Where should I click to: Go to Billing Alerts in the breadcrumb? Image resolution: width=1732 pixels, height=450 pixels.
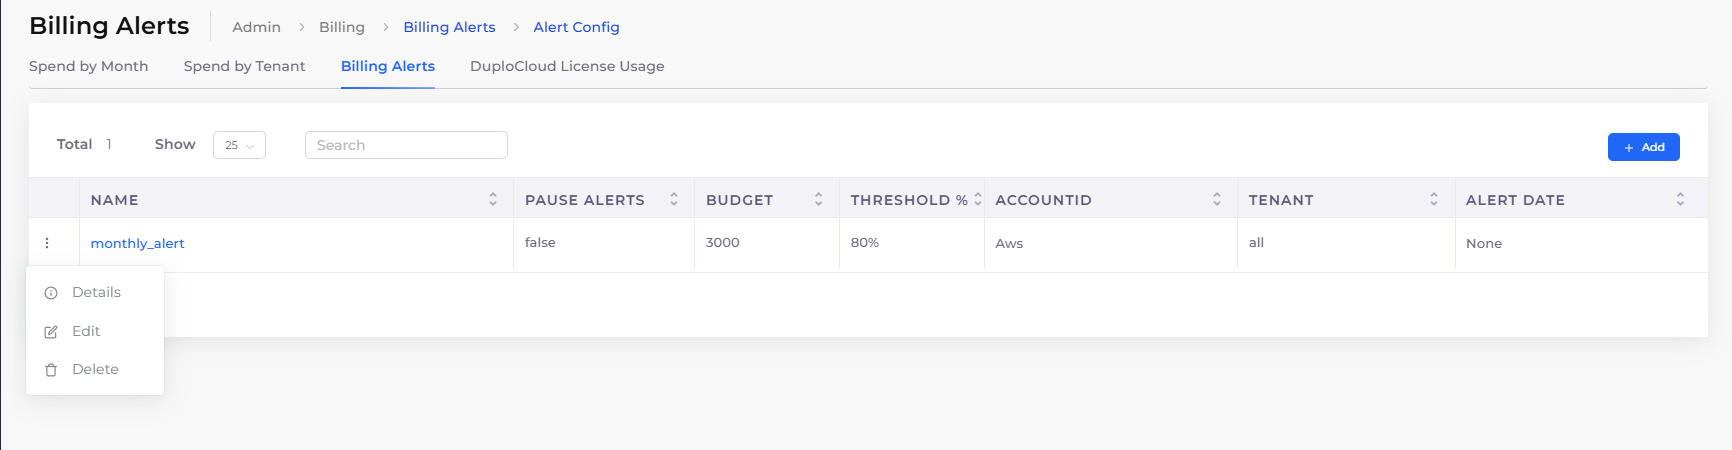[449, 27]
